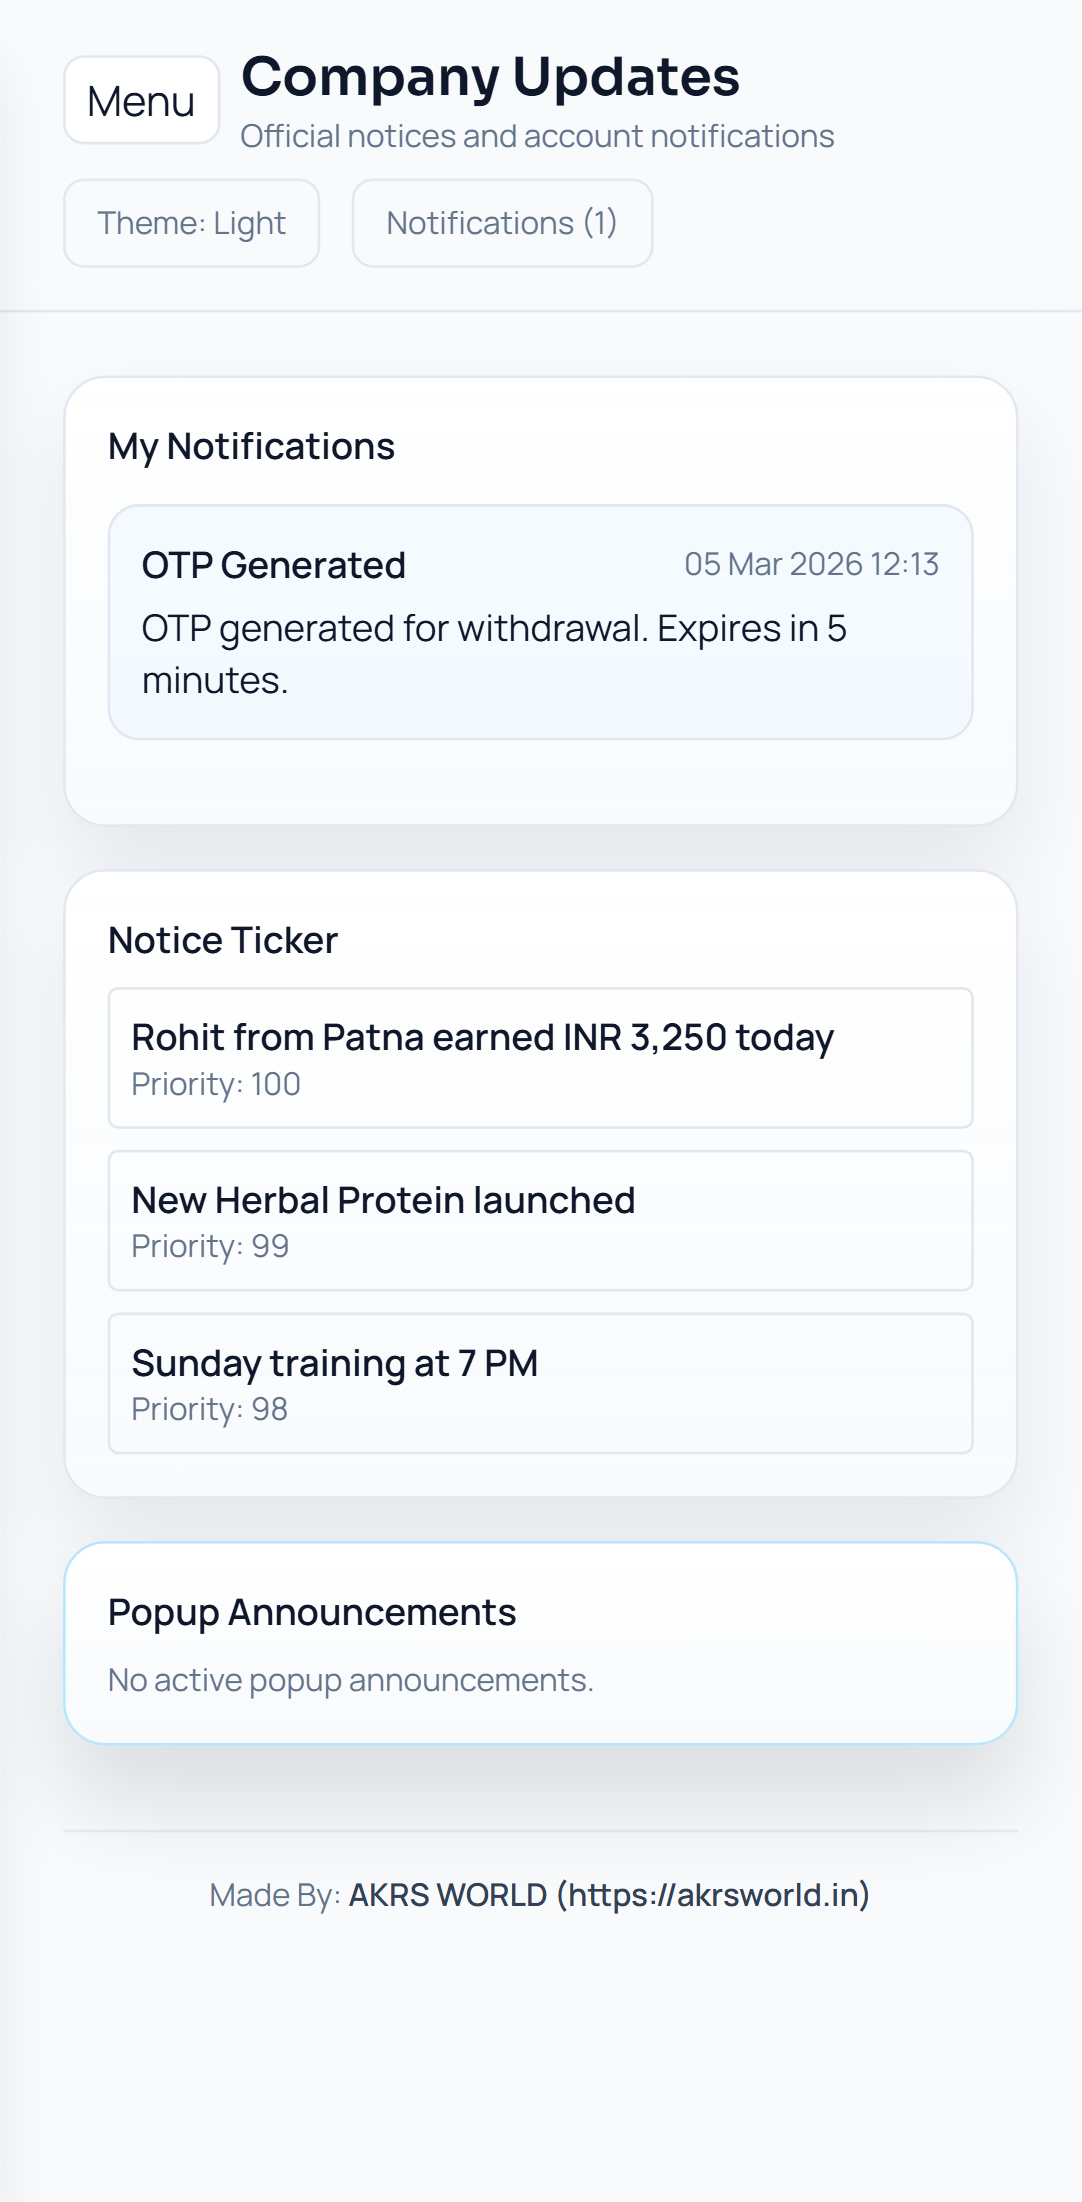Viewport: 1082px width, 2202px height.
Task: Click the Priority: 99 label
Action: (210, 1246)
